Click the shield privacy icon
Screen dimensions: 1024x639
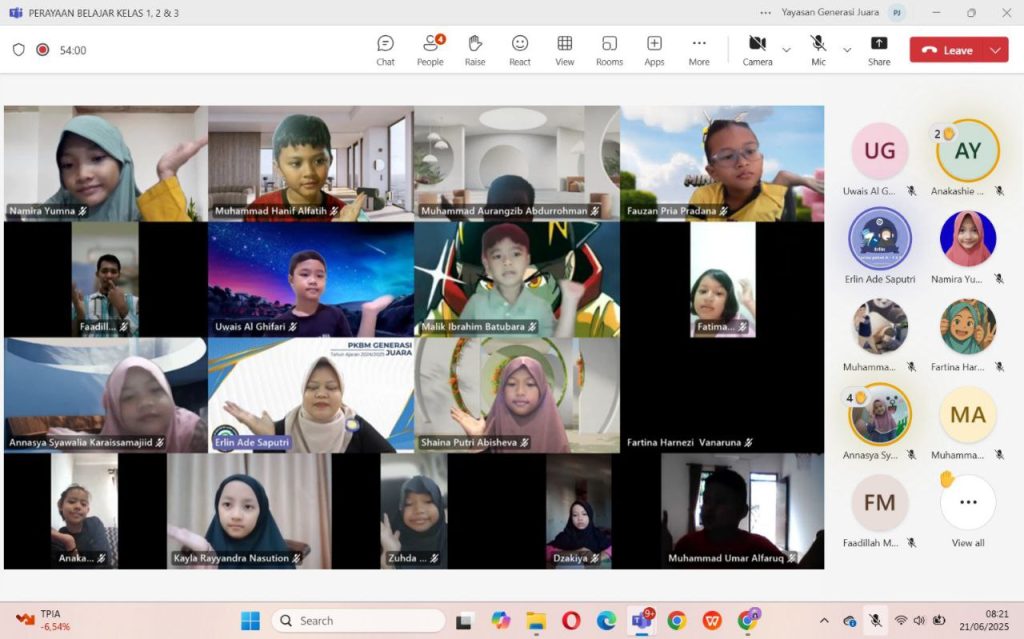19,50
